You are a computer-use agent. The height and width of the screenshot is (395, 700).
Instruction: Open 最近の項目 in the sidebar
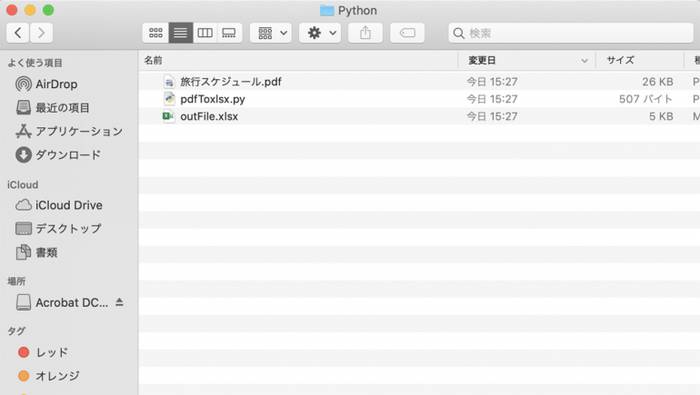click(62, 108)
